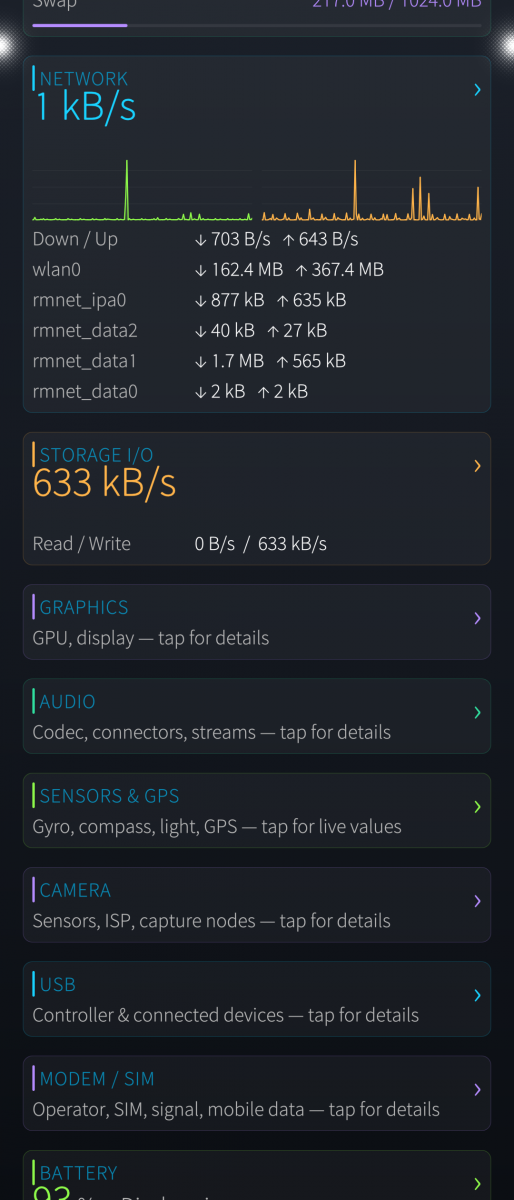This screenshot has width=514, height=1200.
Task: Click the orange upload traffic graph
Action: 372,190
